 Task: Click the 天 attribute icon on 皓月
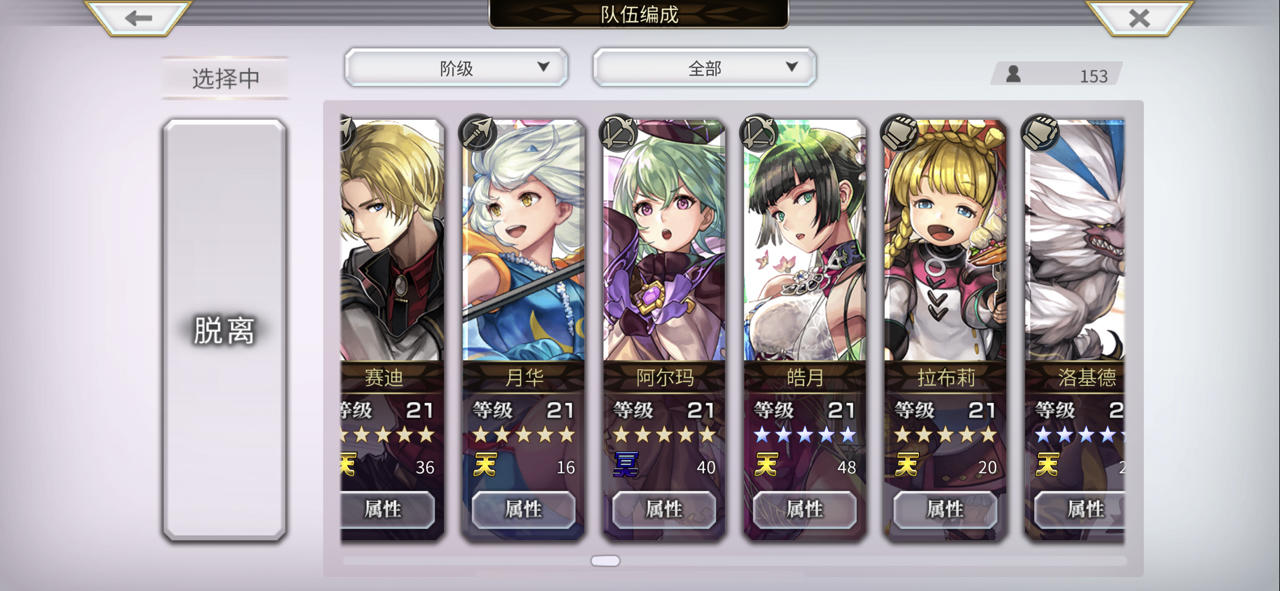point(766,465)
